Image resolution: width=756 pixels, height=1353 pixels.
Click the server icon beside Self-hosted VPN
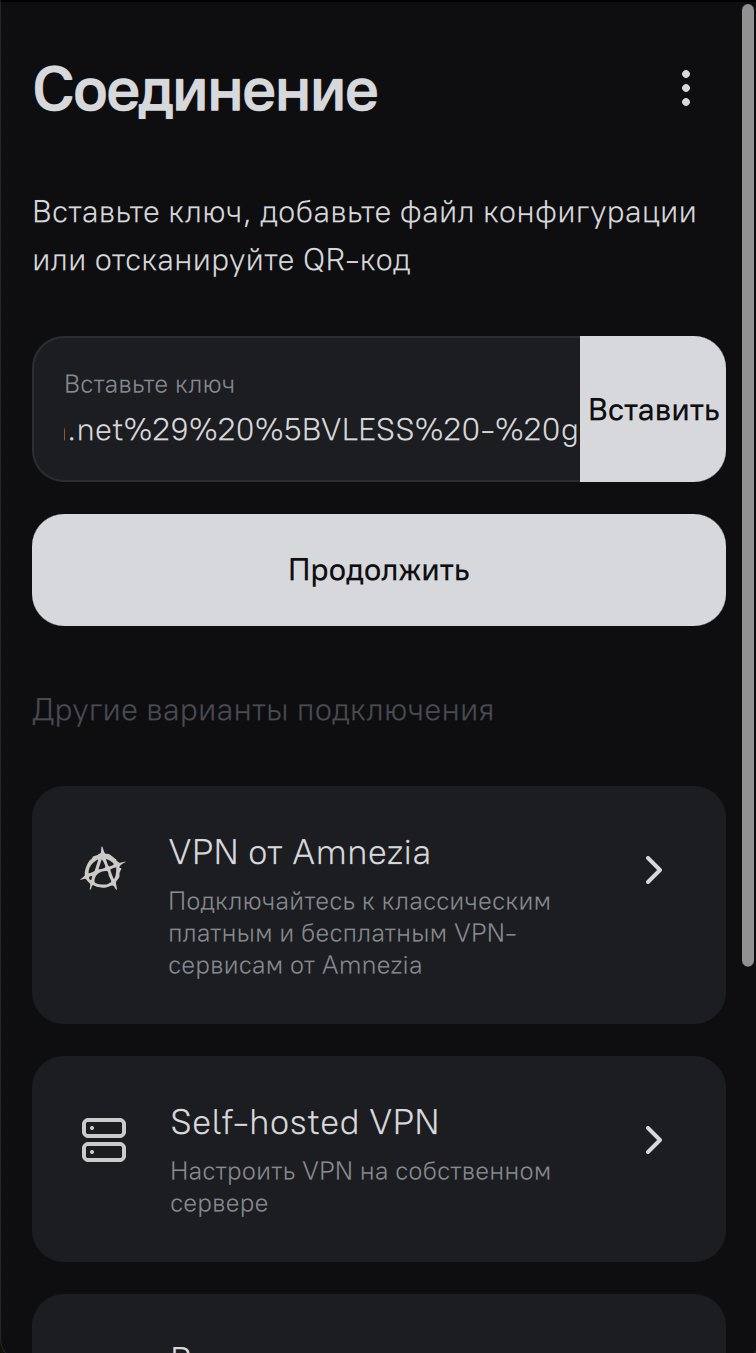point(103,1140)
